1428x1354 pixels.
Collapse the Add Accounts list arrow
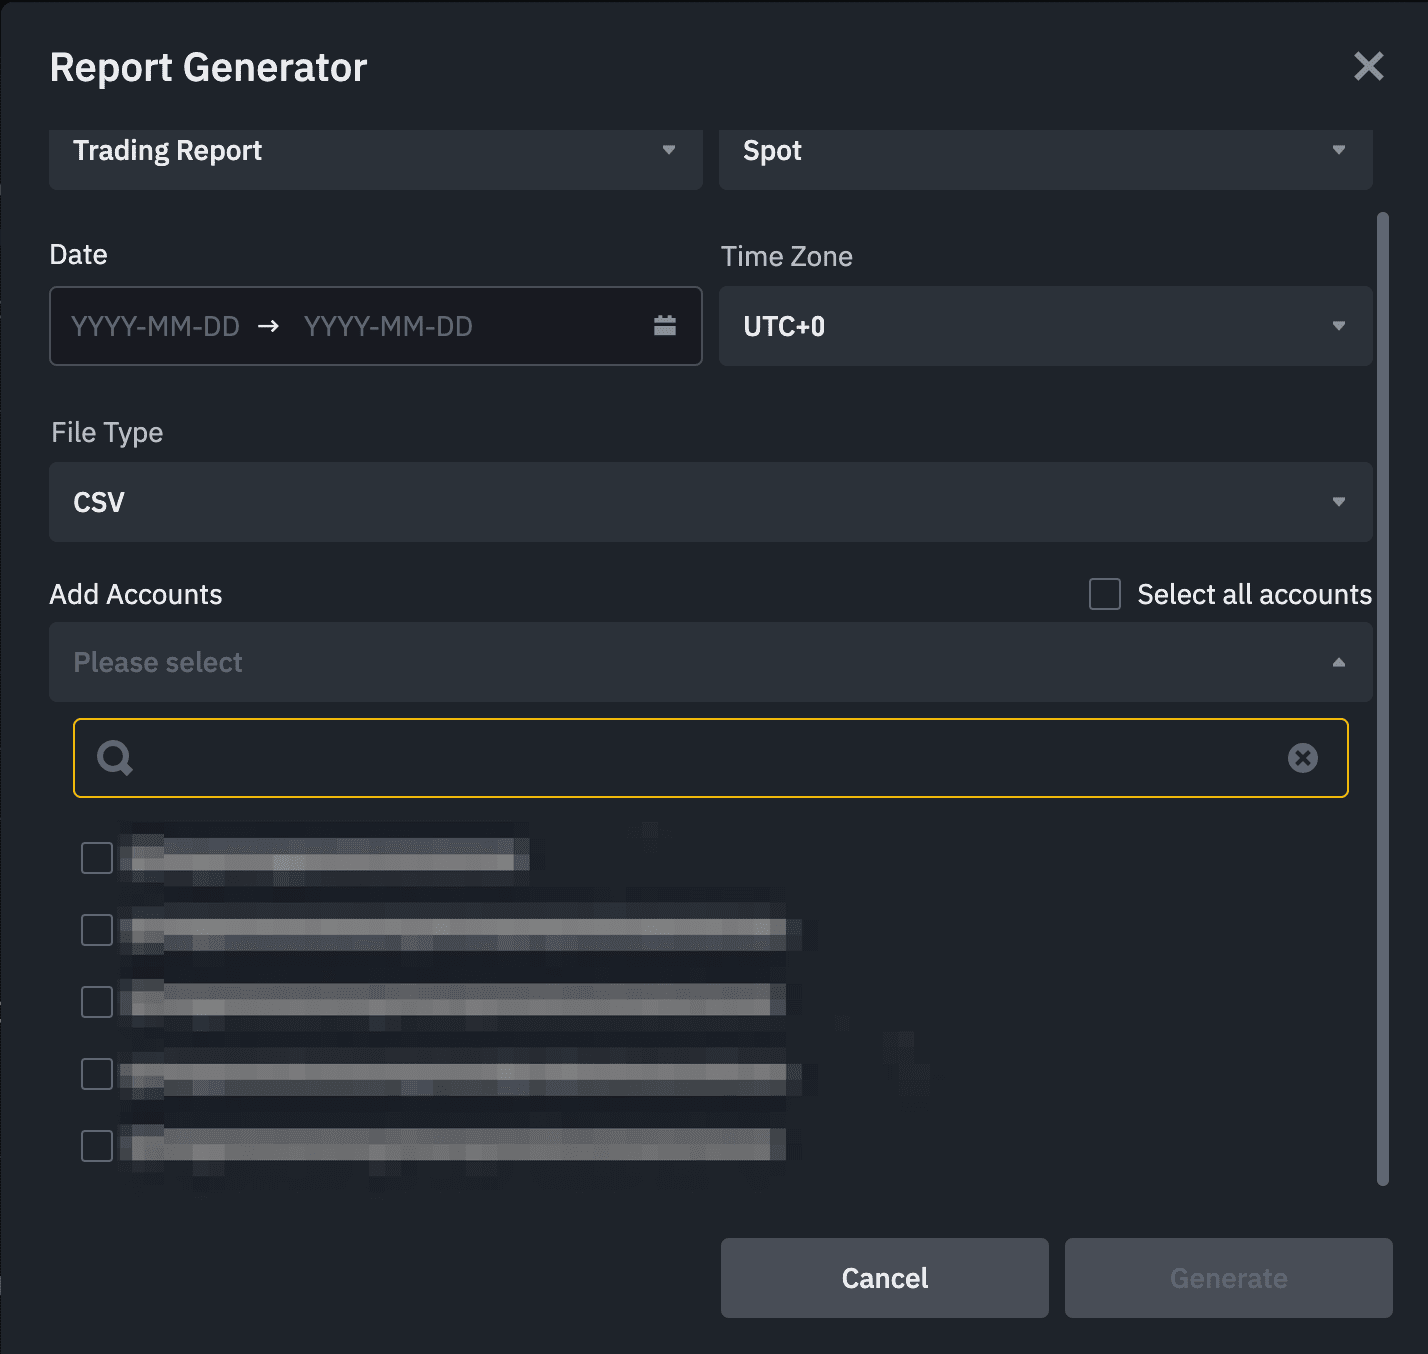[1338, 662]
